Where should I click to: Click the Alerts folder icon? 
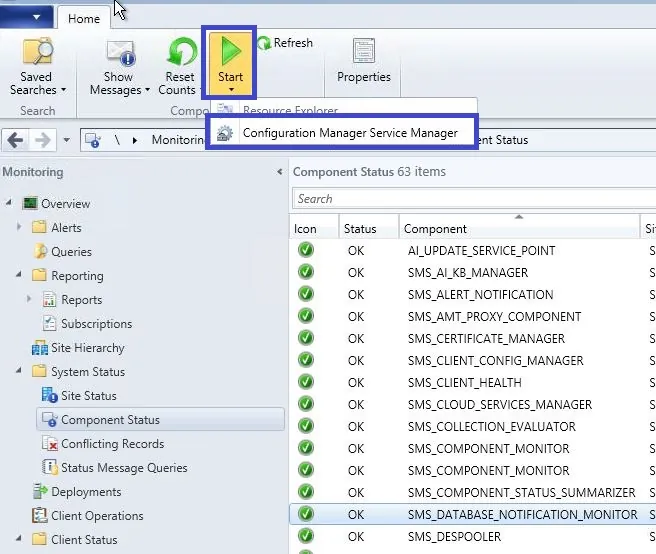point(39,227)
